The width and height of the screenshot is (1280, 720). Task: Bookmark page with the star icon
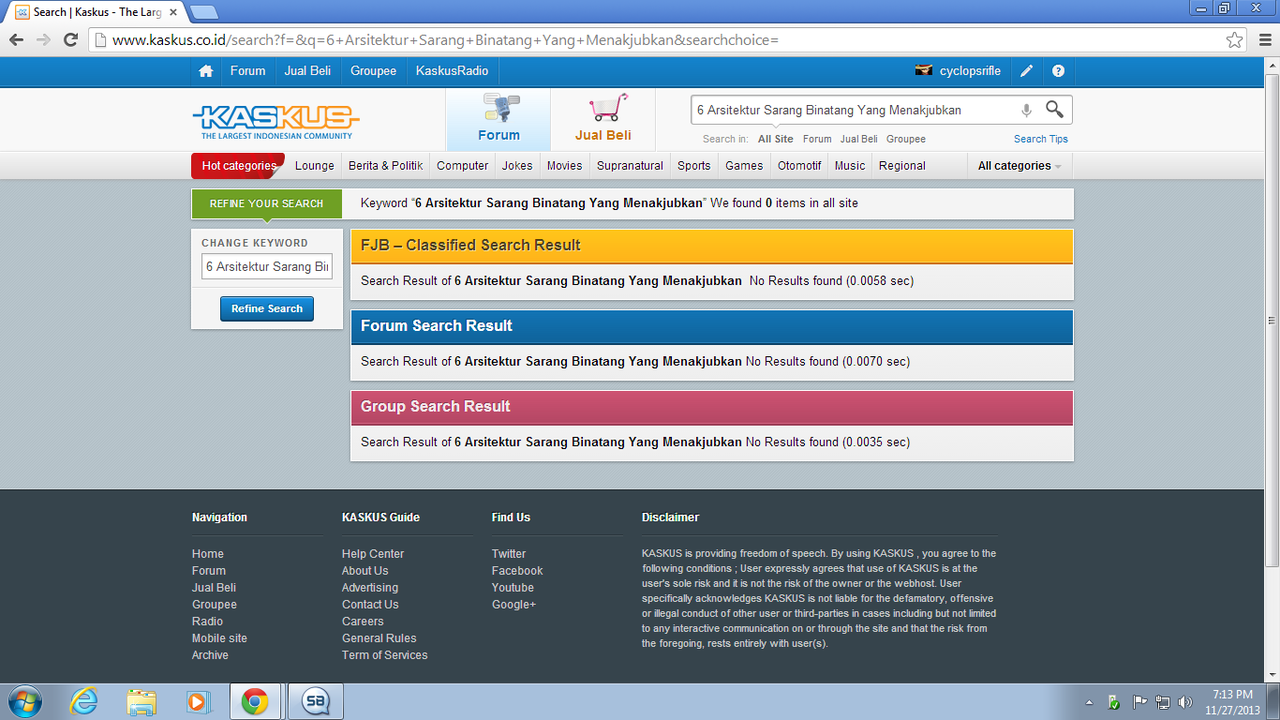point(1235,40)
